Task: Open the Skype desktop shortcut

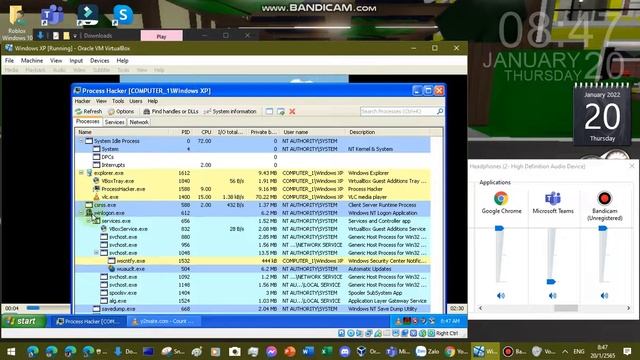Action: point(122,16)
